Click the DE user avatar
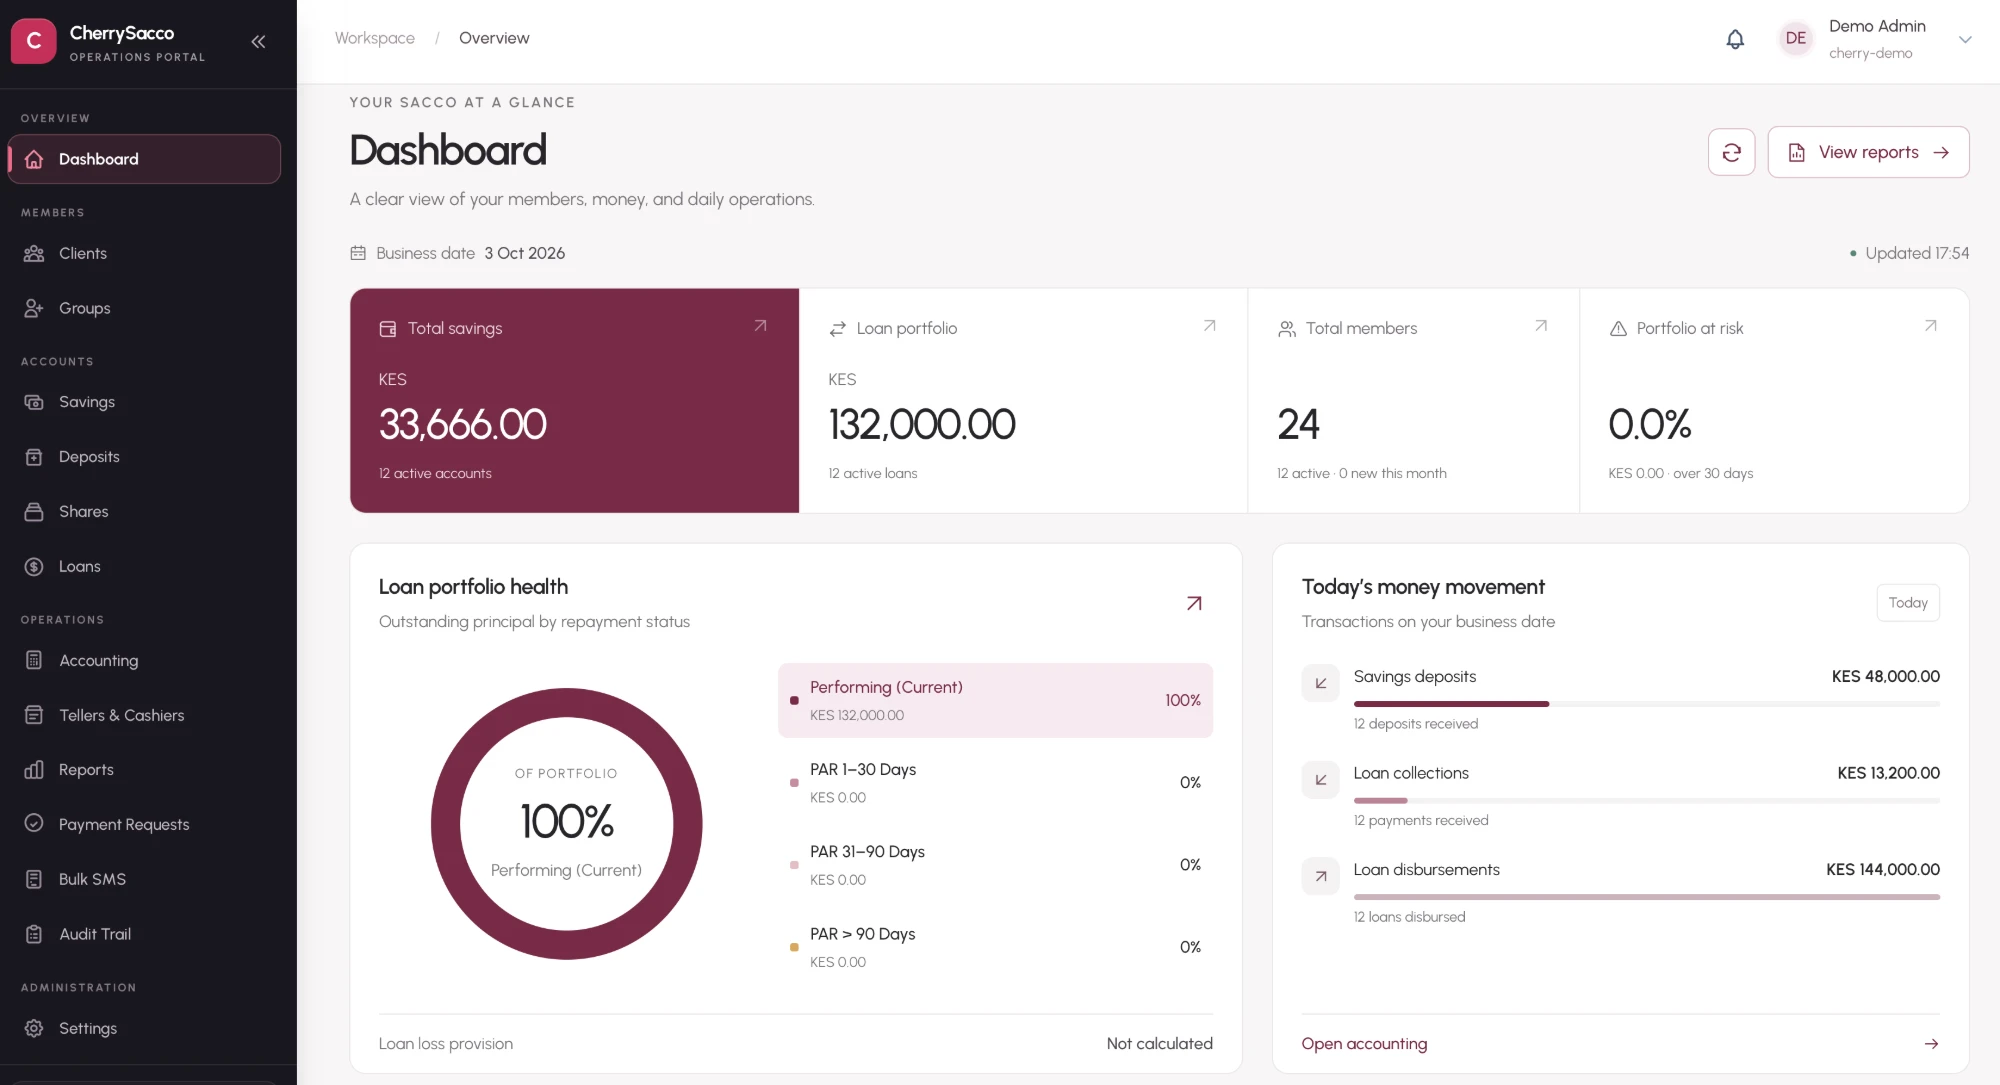The image size is (2000, 1085). 1796,39
